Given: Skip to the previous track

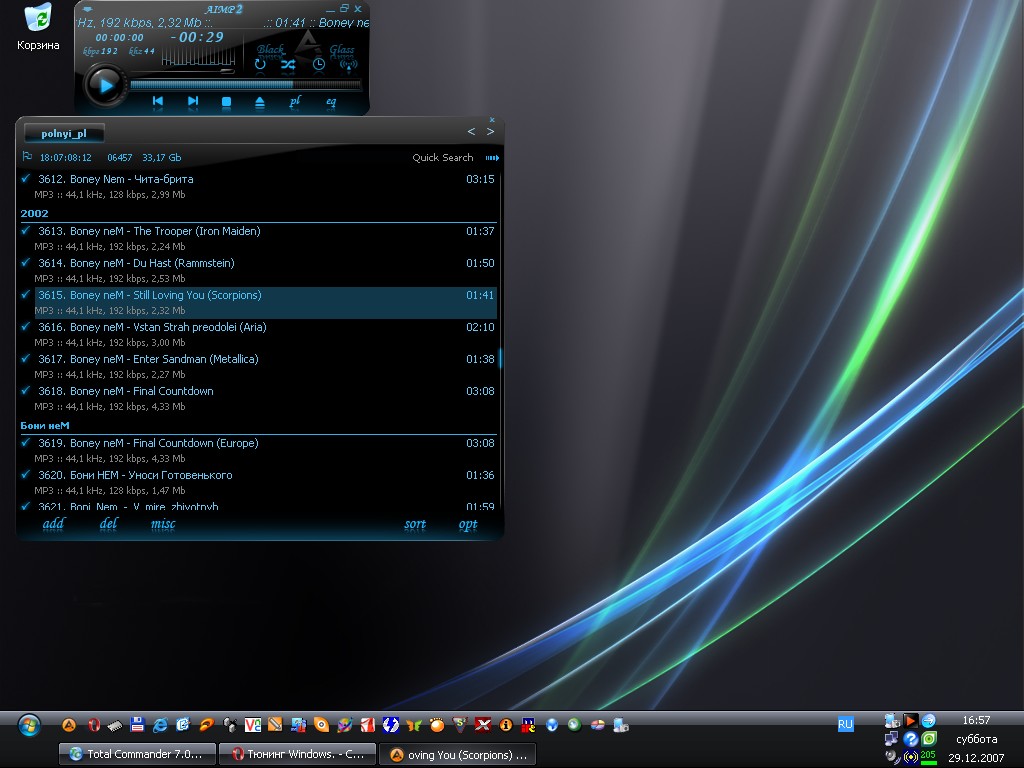Looking at the screenshot, I should tap(157, 101).
